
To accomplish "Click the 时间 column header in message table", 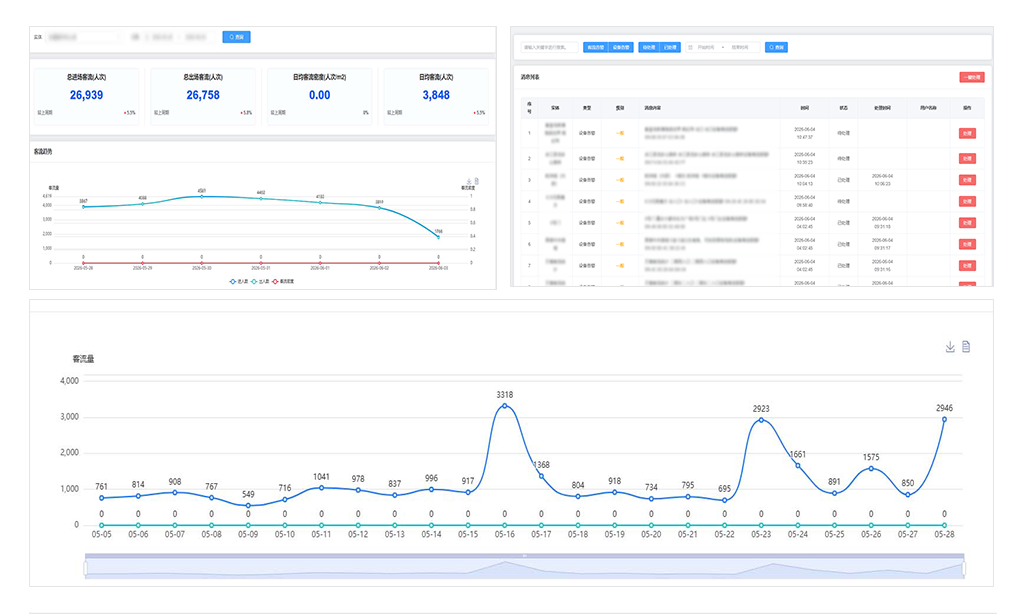I will 805,108.
